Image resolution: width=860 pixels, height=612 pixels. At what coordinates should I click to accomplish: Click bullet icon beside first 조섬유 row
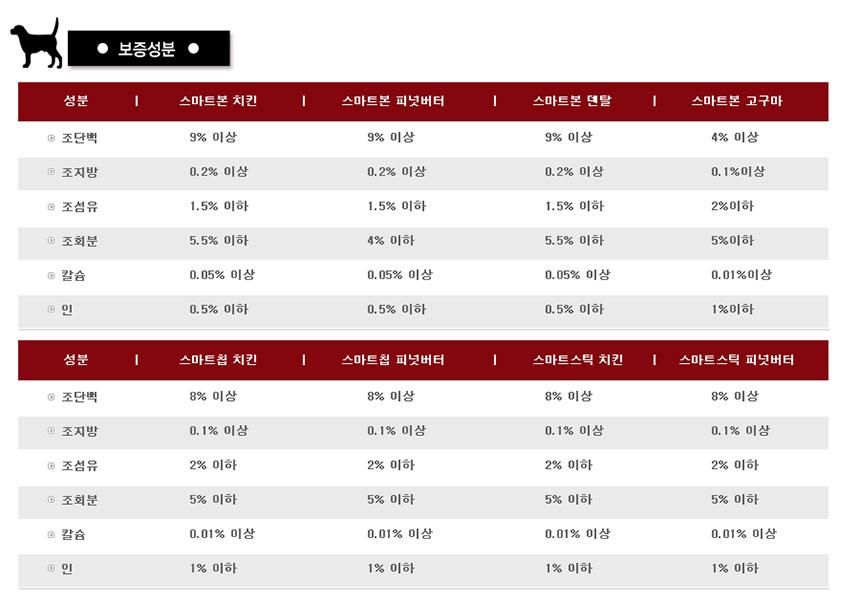tap(52, 206)
